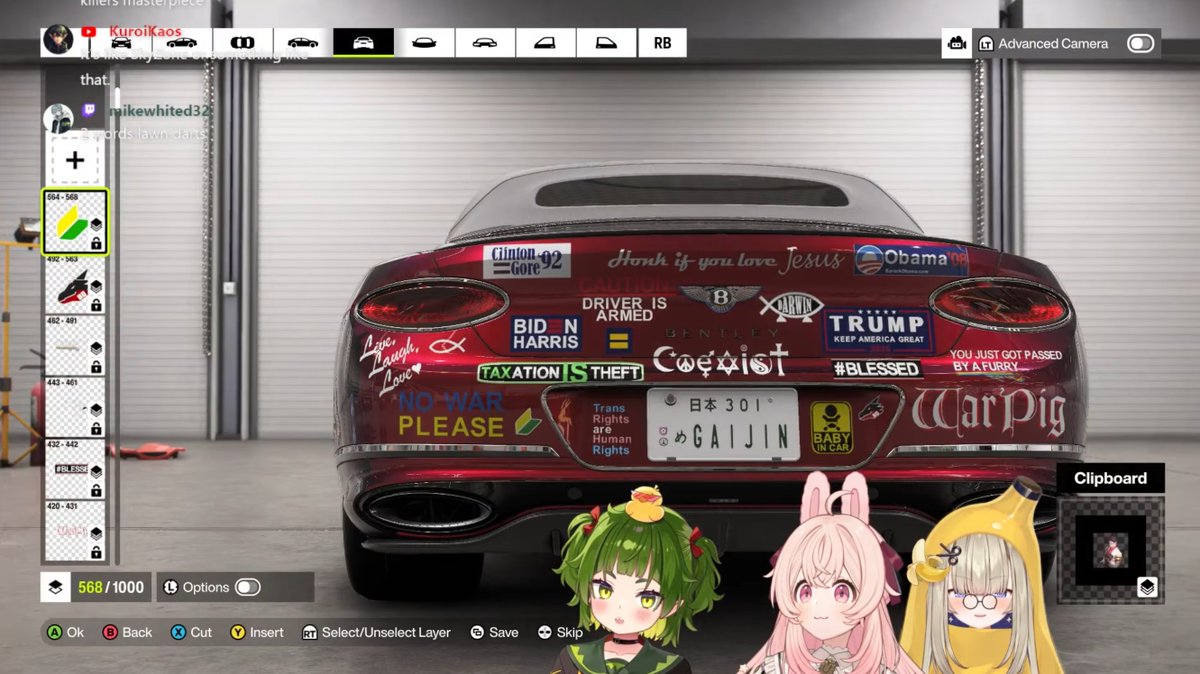
Task: Click lock icon on layer 420 - 431
Action: click(x=96, y=552)
